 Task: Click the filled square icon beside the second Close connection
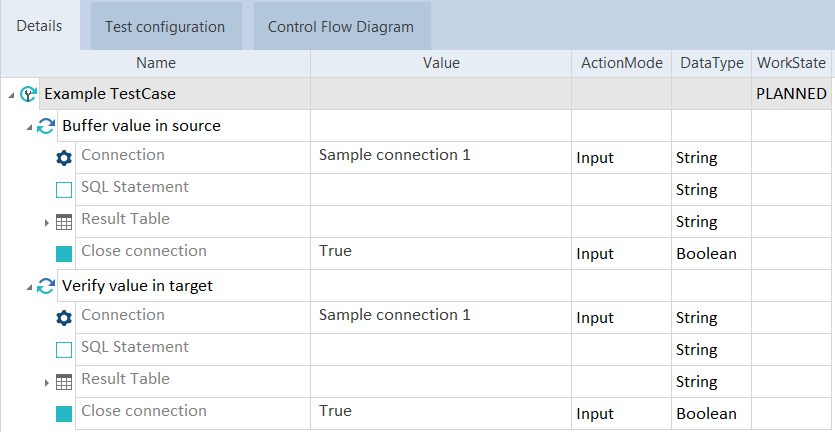(64, 414)
